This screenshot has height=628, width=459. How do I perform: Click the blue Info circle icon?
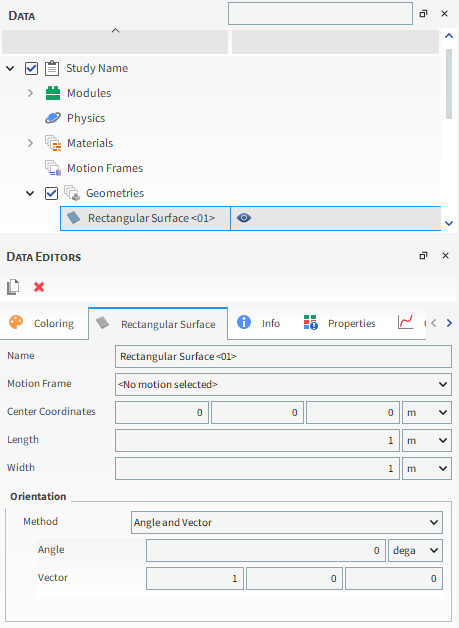(x=244, y=322)
